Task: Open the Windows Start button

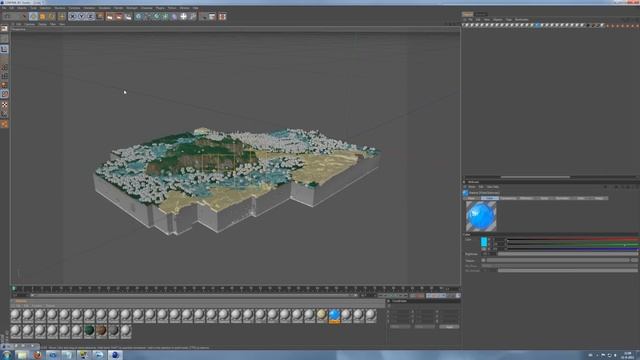Action: (7, 355)
